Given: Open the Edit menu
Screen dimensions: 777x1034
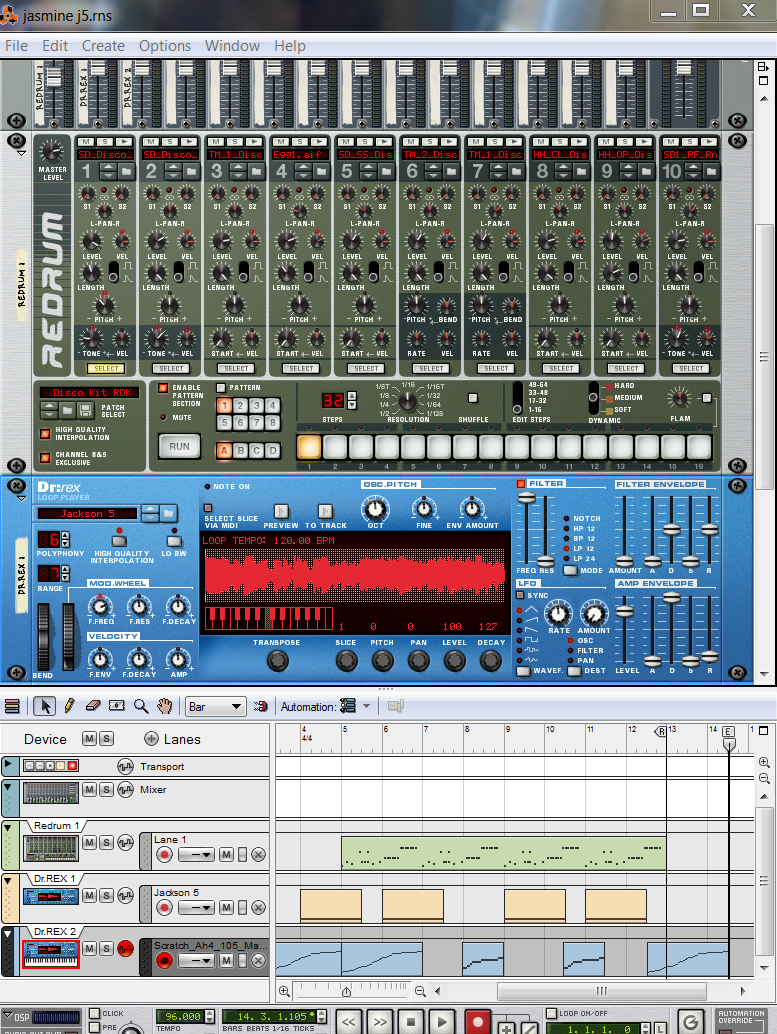Looking at the screenshot, I should click(x=55, y=46).
